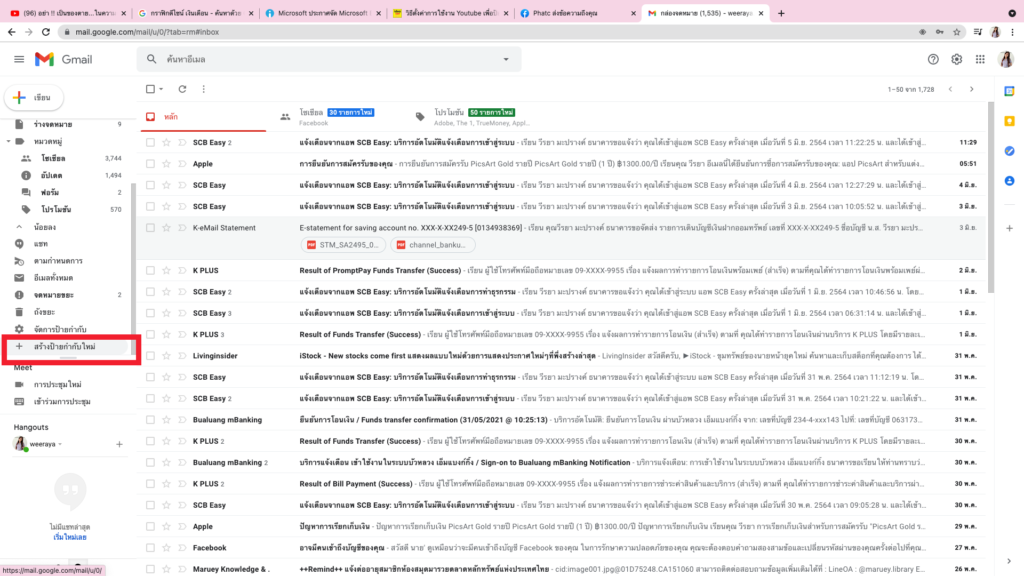Open Google Contacts in the side panel

click(1010, 181)
